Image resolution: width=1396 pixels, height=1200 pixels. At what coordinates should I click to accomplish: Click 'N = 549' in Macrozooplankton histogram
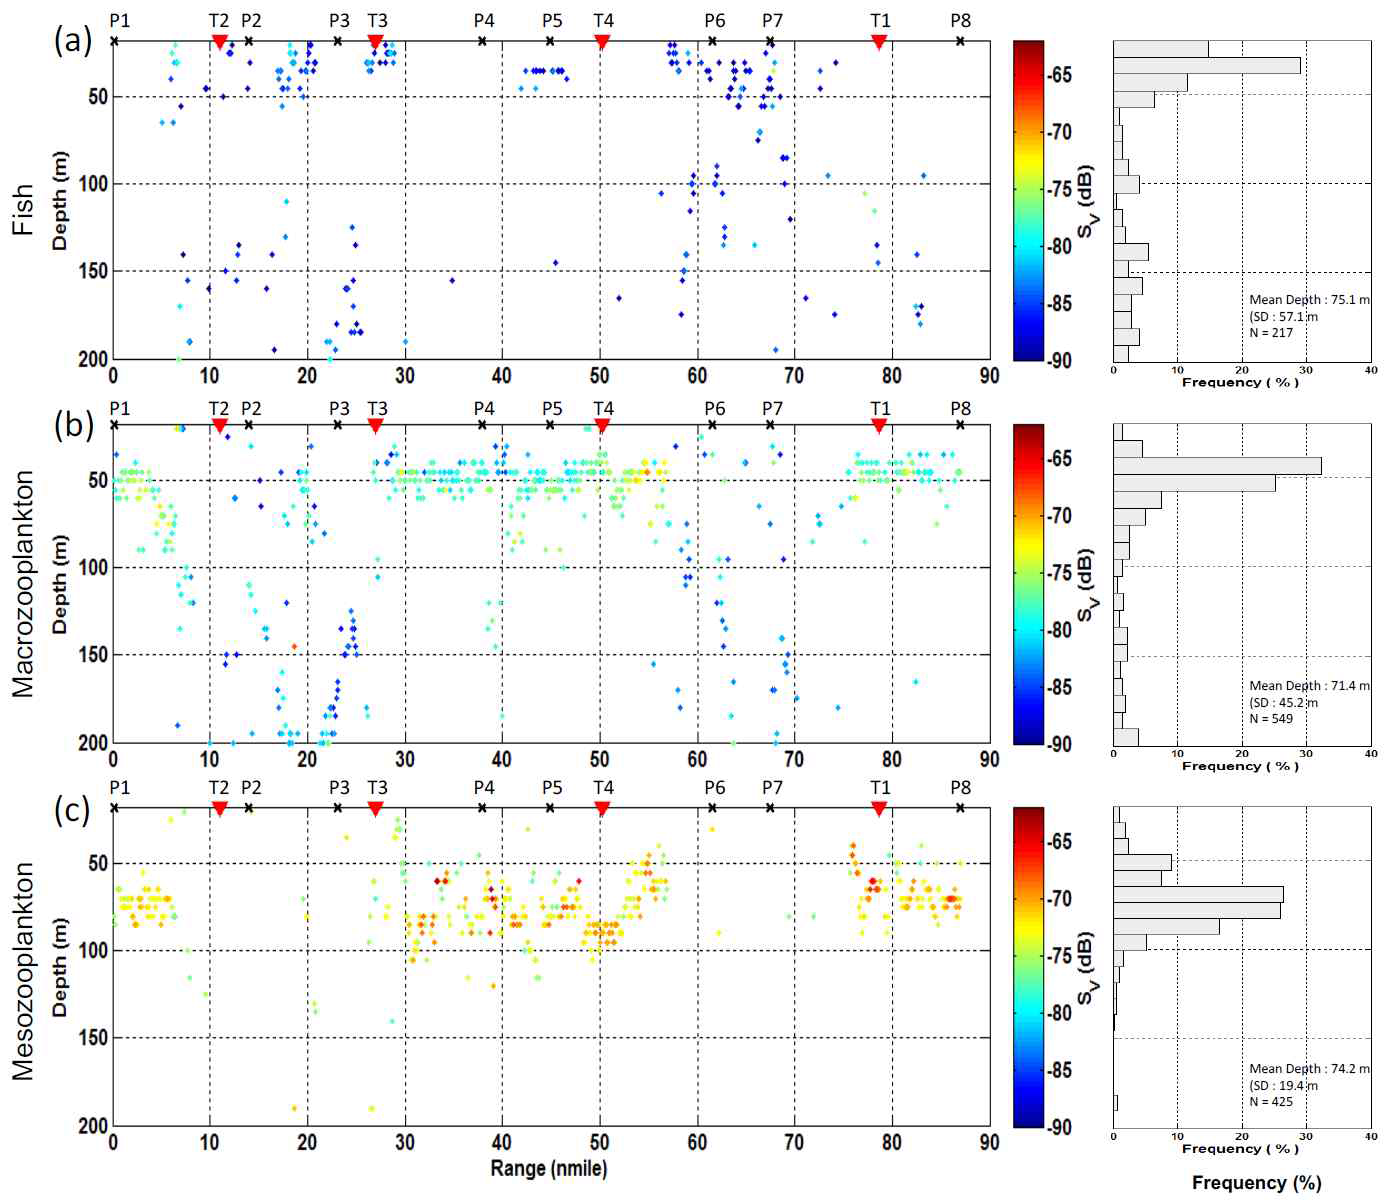pos(1271,718)
